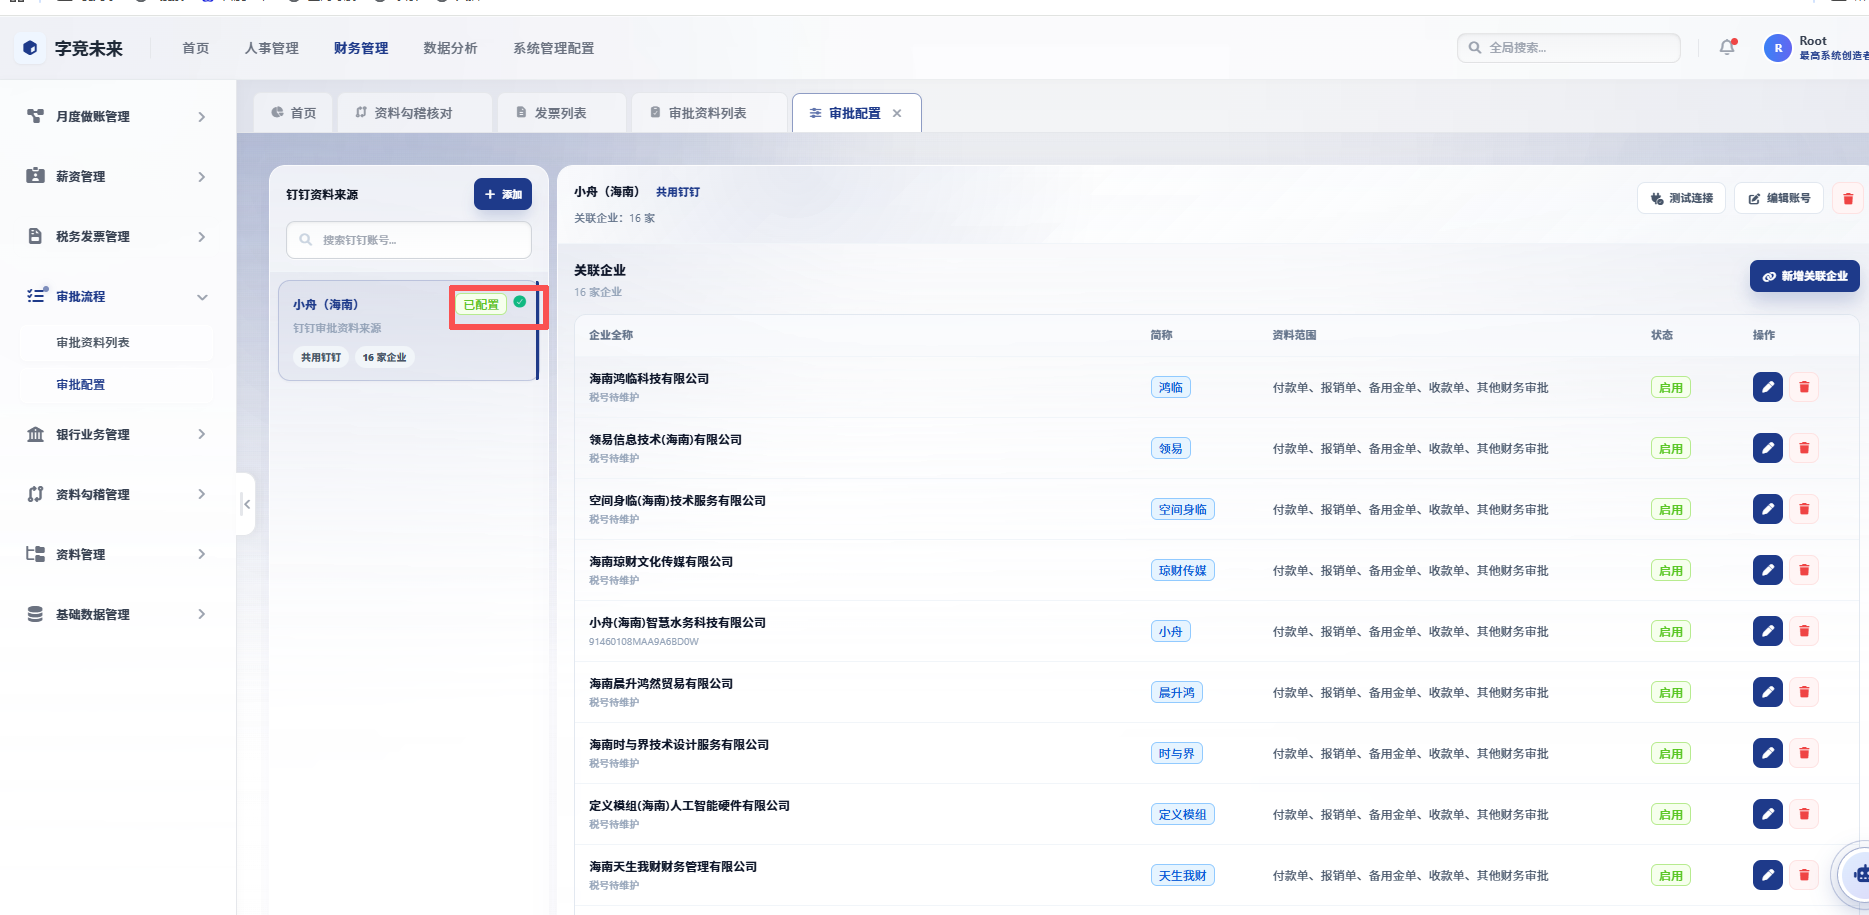Switch to the 首页 page tab
The height and width of the screenshot is (915, 1869).
(x=294, y=113)
